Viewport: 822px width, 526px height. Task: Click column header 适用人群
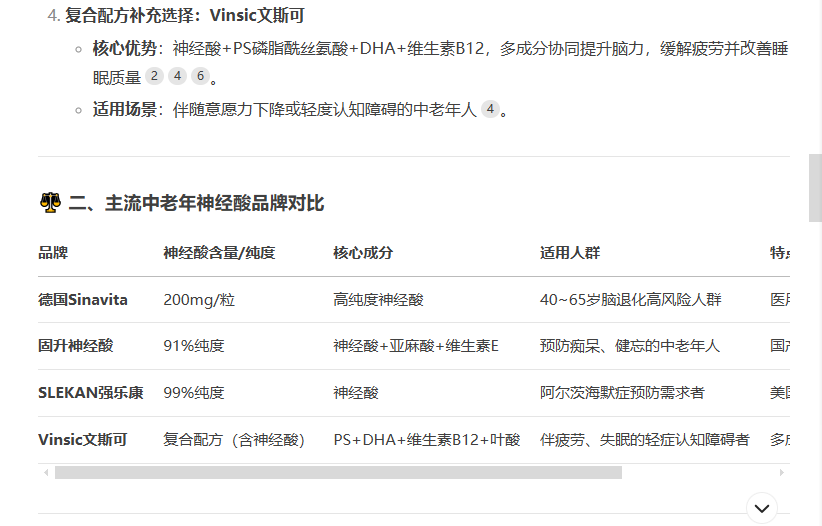tap(570, 253)
